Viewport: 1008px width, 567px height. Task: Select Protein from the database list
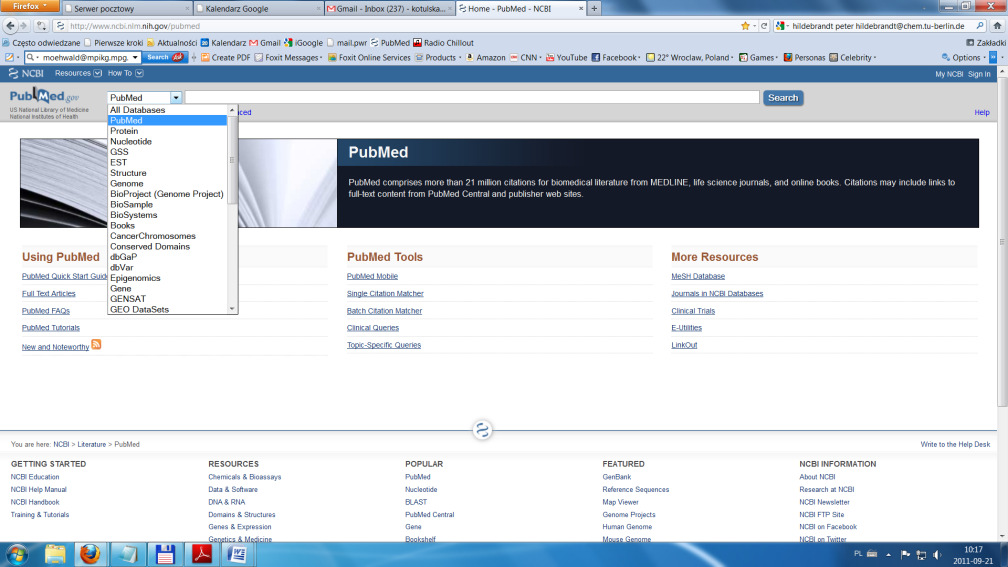coord(168,131)
